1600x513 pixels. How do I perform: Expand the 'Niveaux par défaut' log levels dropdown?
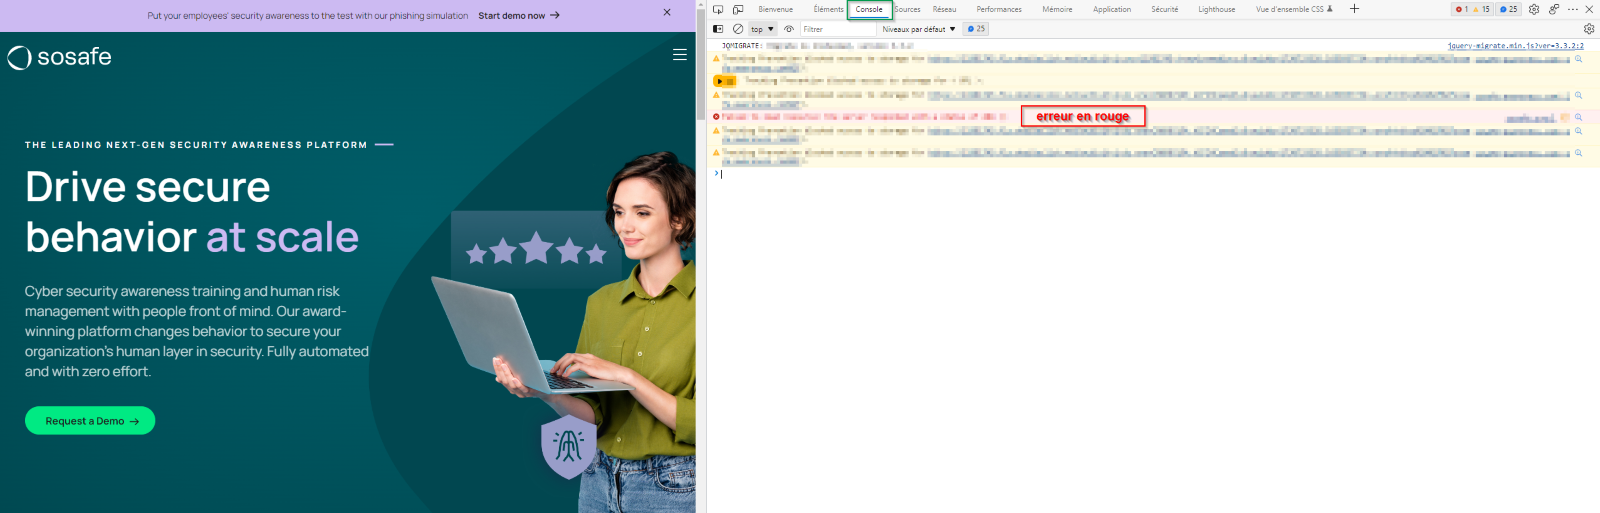[918, 29]
